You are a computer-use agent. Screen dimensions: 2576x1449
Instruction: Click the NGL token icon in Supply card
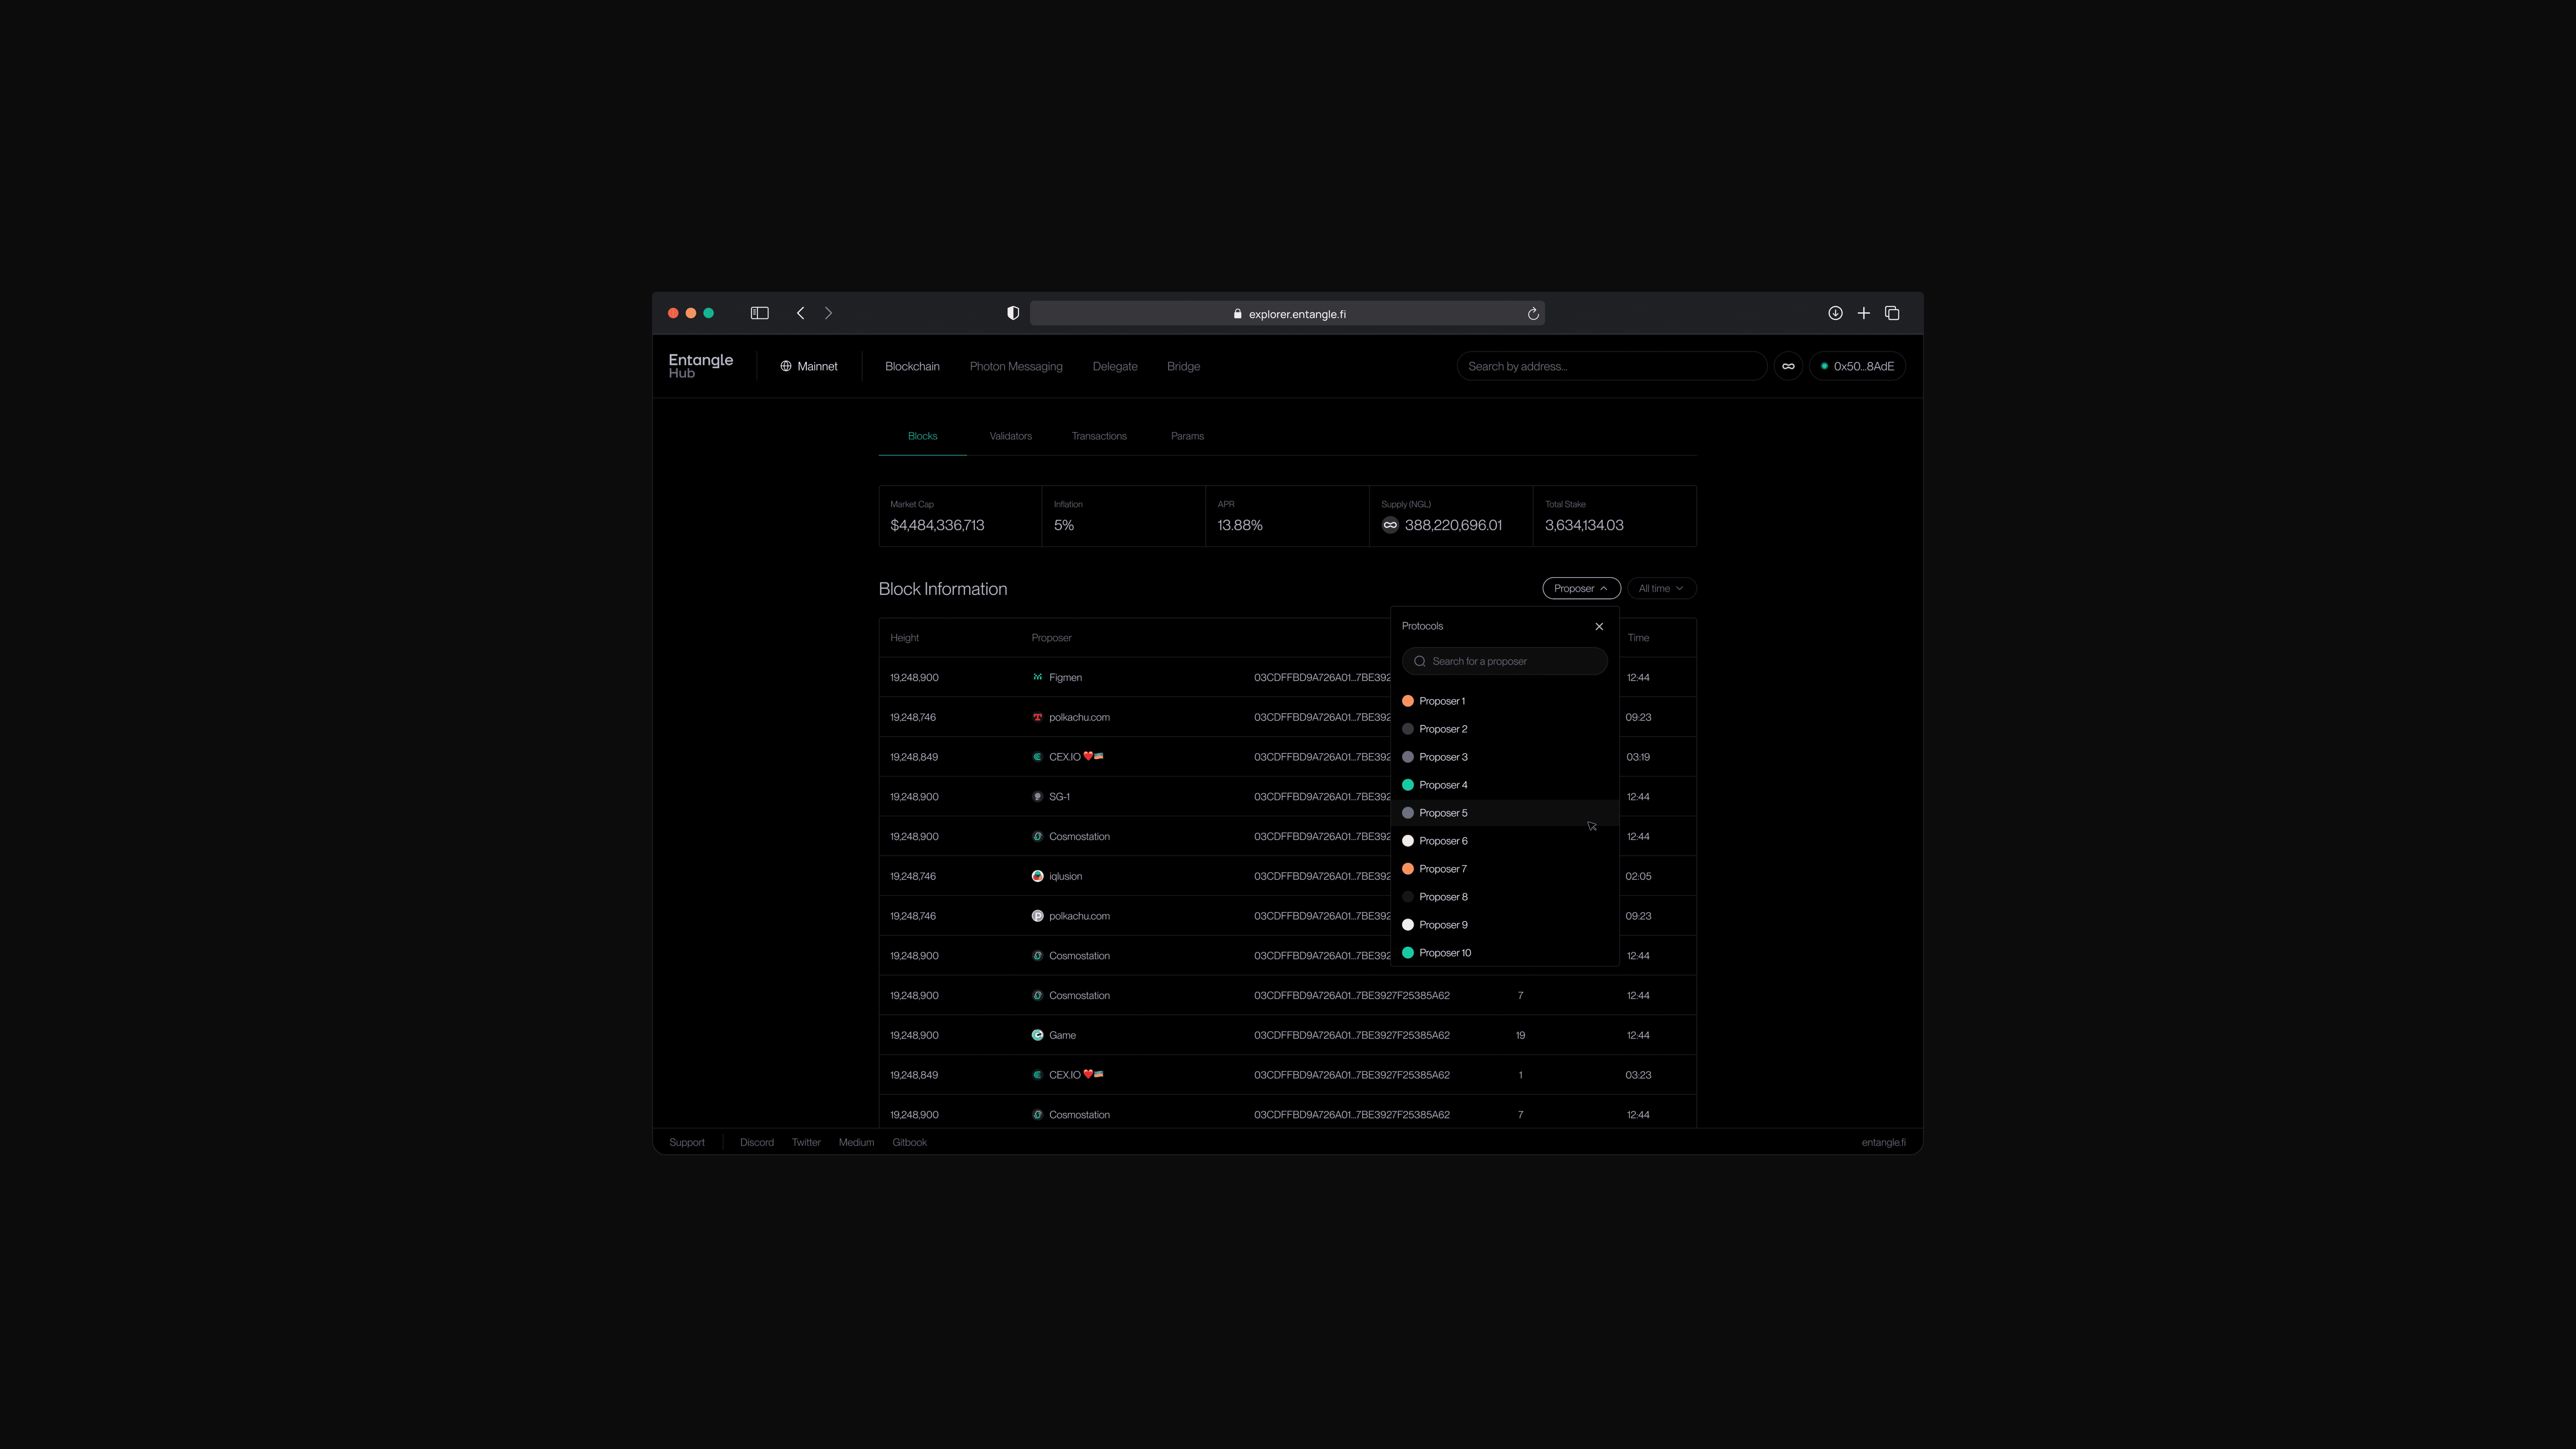(1390, 525)
